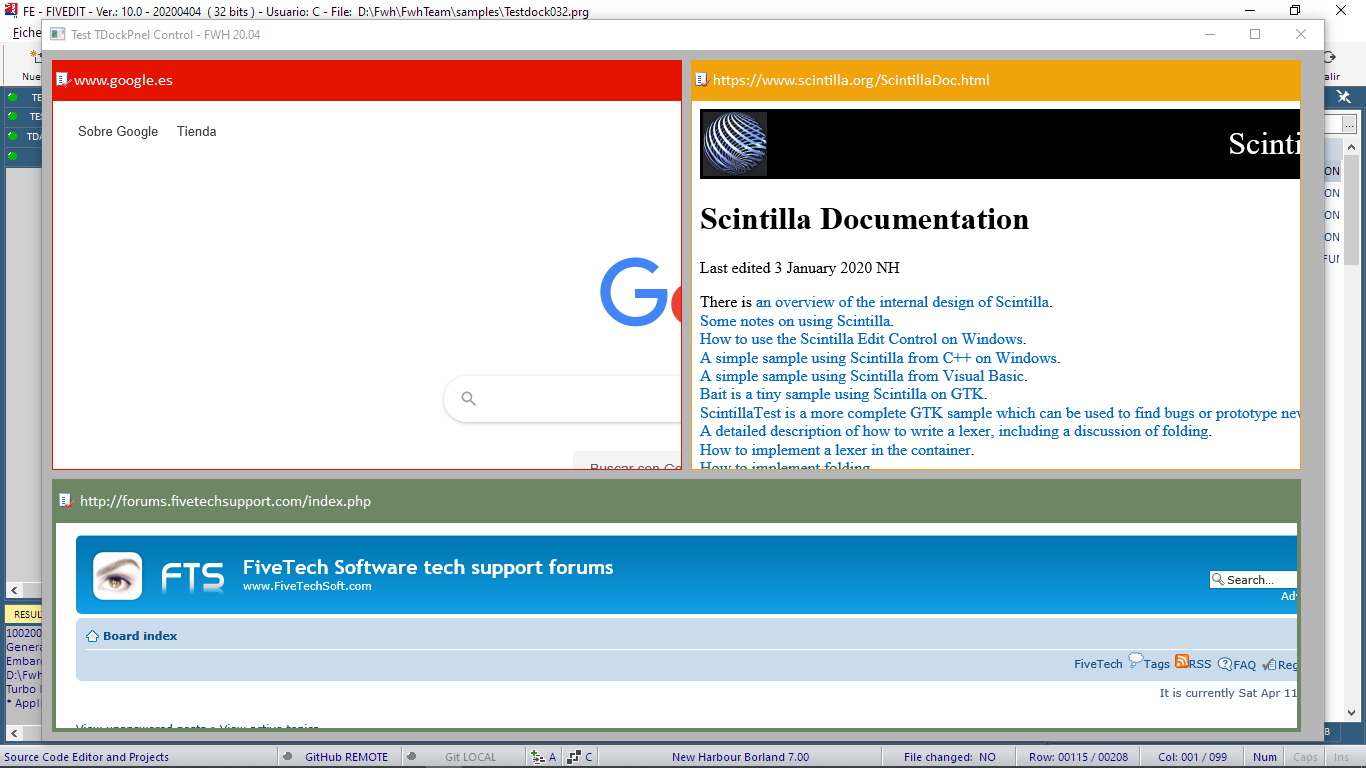Screen dimensions: 1366x768
Task: Click the Ins indicator in status bar
Action: click(1341, 757)
